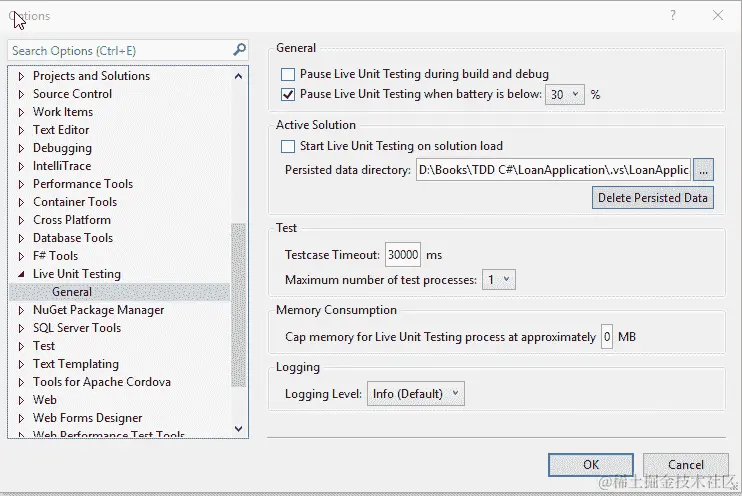Tick Start Live Unit Testing on solution load
Viewport: 742px width, 496px height.
288,146
